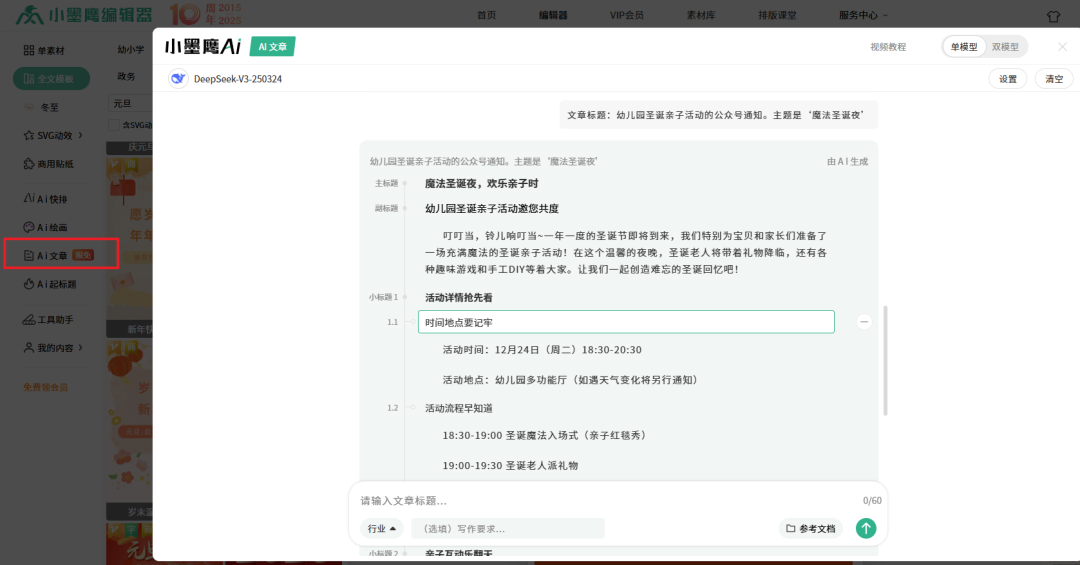Image resolution: width=1080 pixels, height=565 pixels.
Task: Click the DeepSeek-V3-250324 model name
Action: 238,79
